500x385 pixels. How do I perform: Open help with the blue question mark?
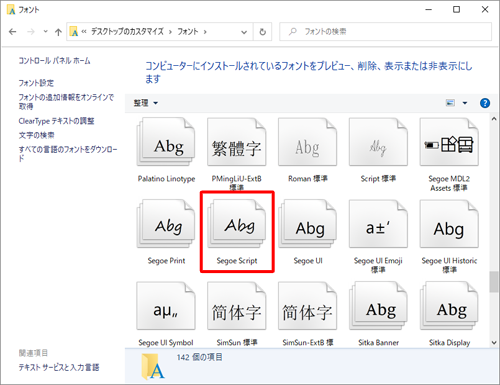coord(485,103)
